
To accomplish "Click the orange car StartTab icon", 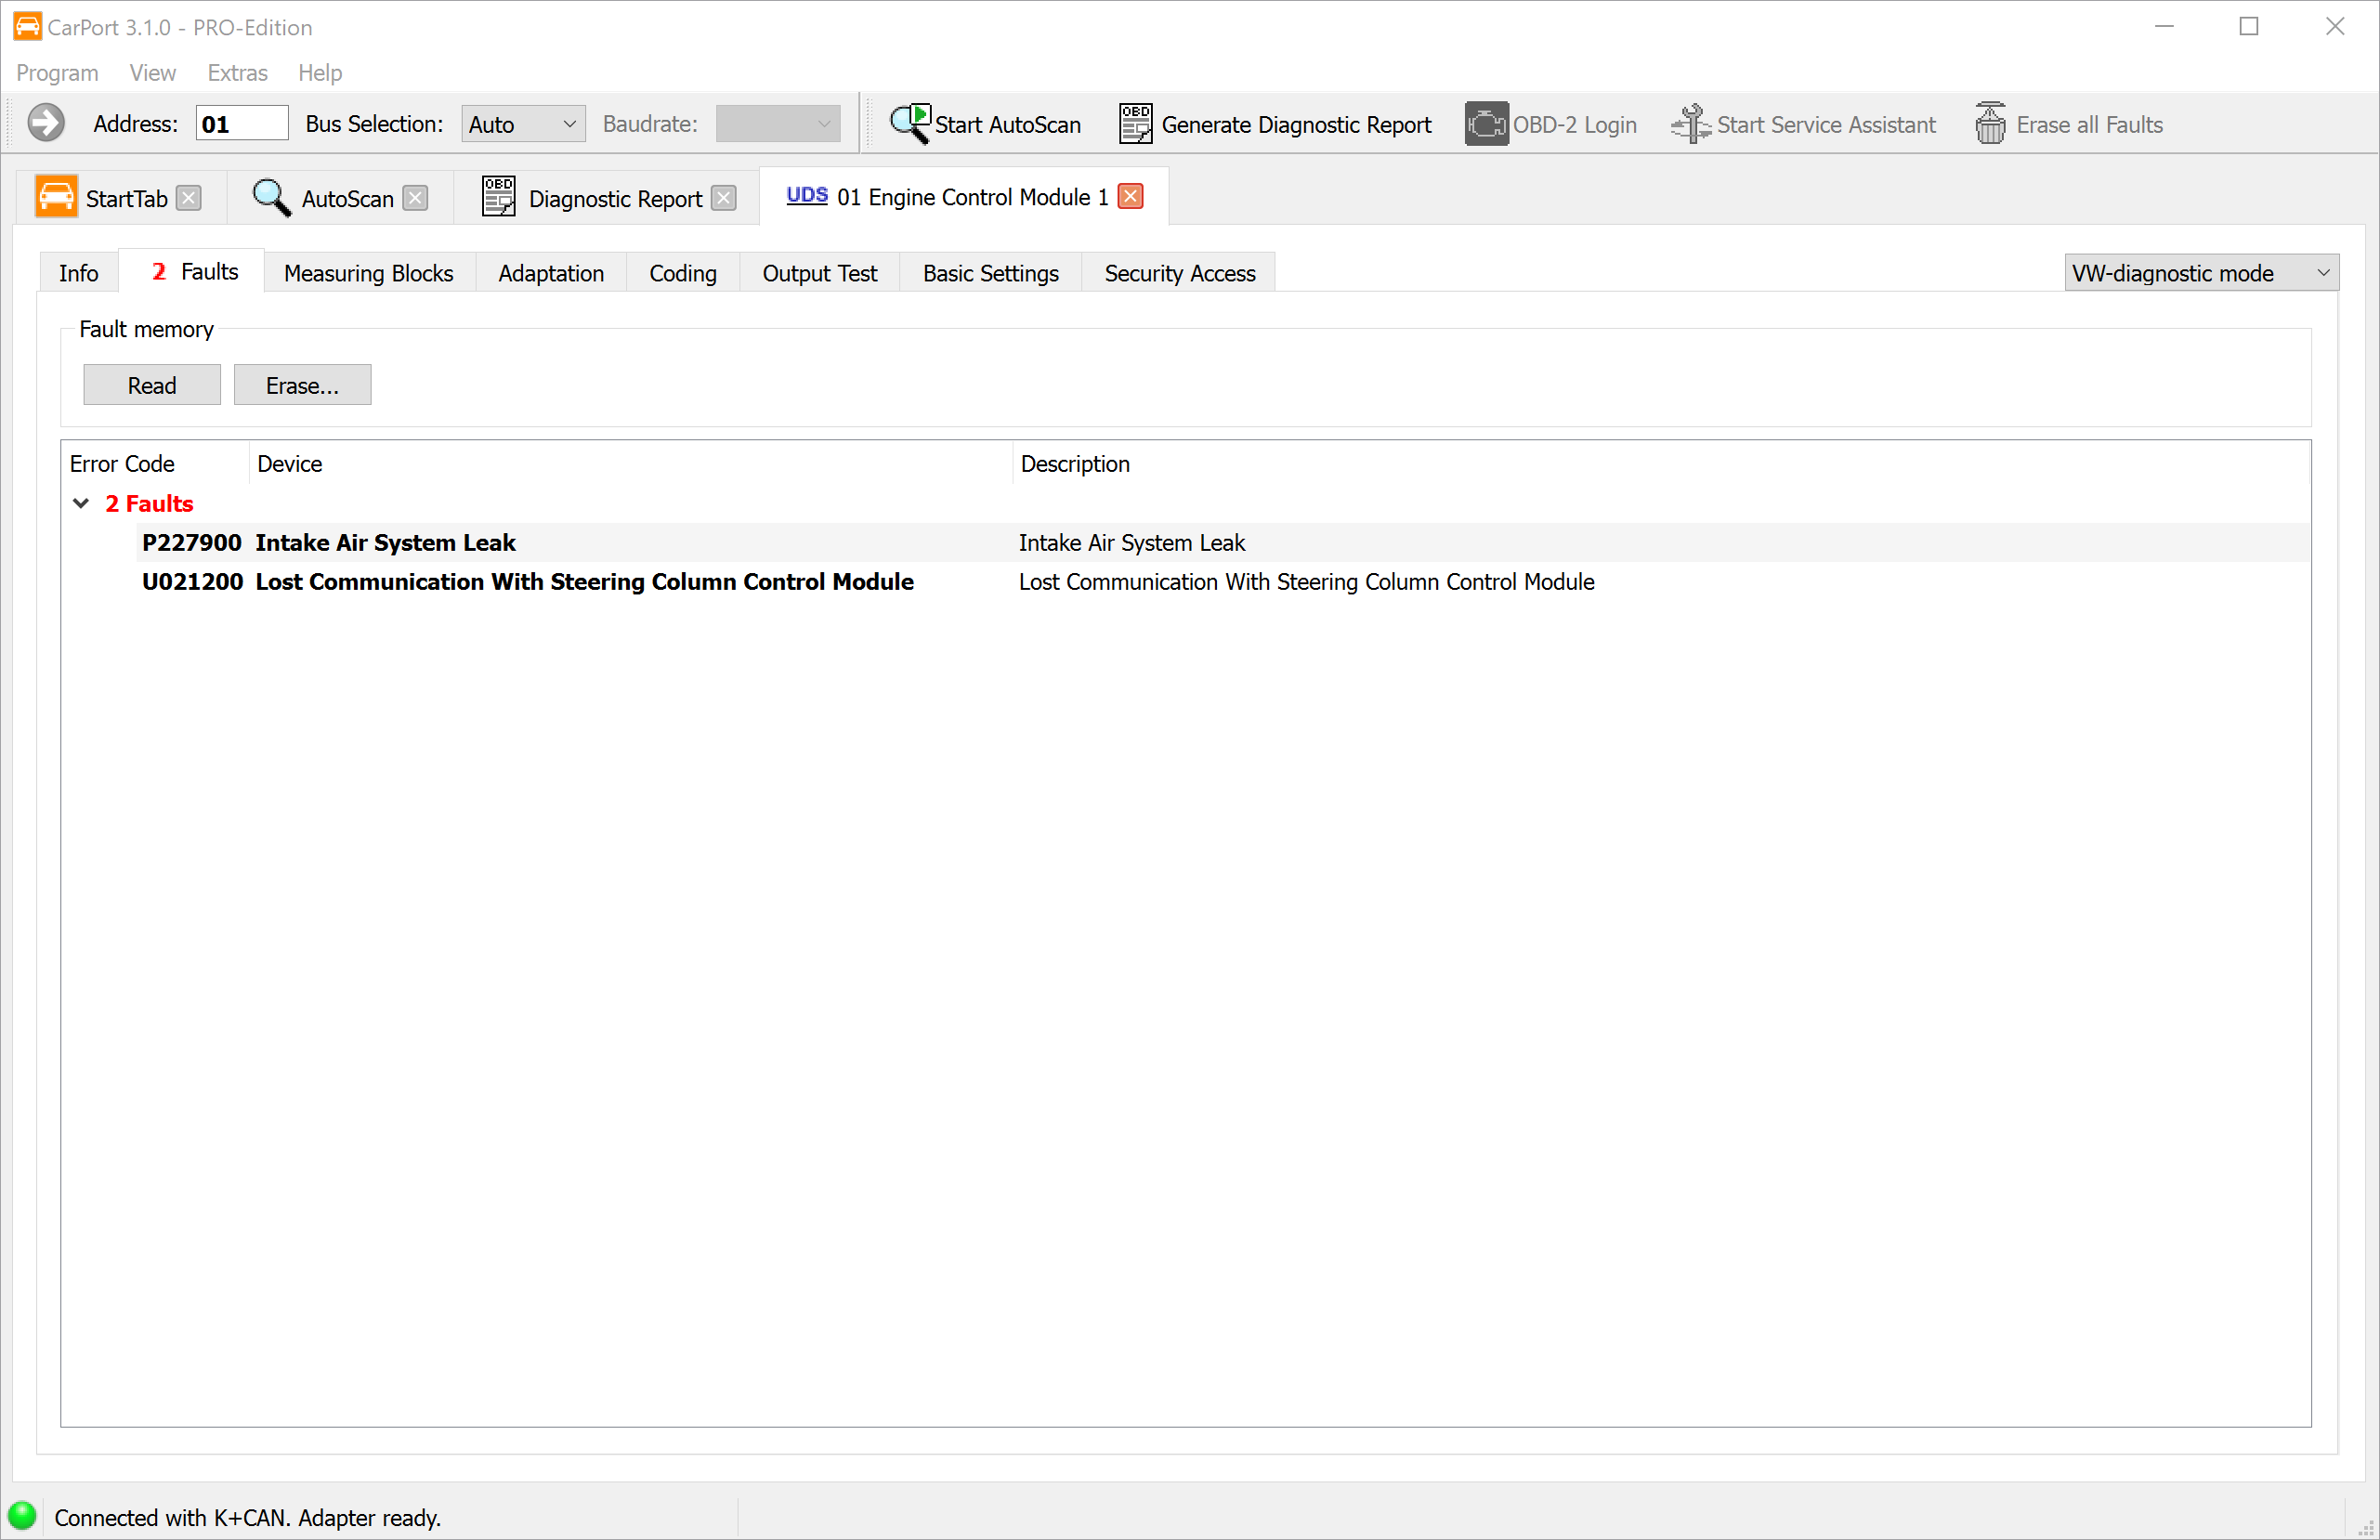I will tap(56, 197).
